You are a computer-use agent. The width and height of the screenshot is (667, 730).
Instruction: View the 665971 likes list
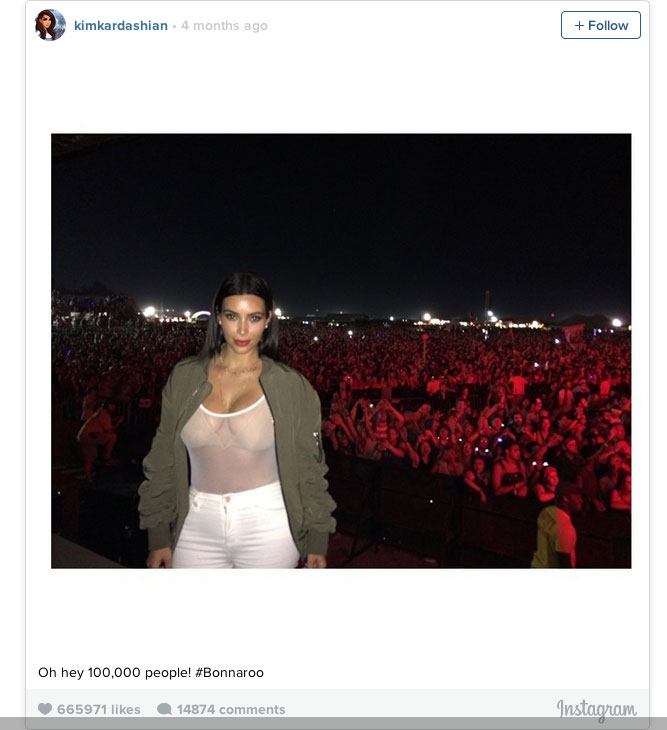[x=99, y=710]
